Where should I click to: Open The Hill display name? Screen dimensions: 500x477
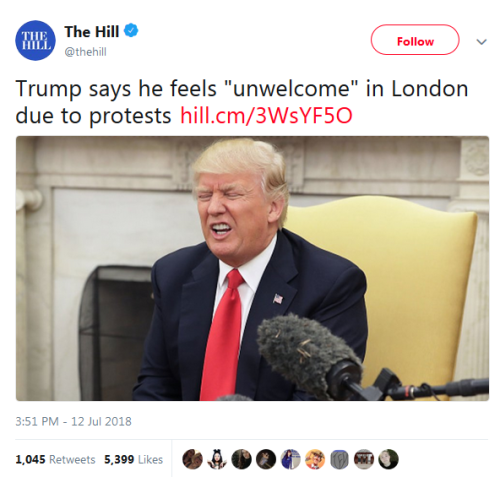click(x=92, y=32)
